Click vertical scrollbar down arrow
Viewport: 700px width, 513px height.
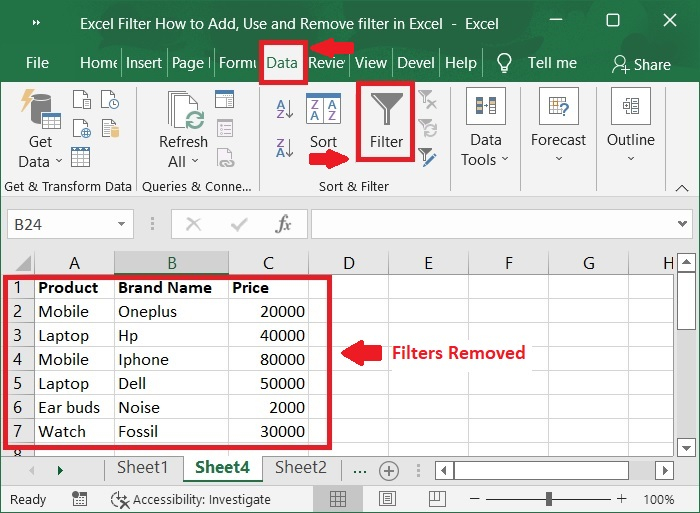[x=686, y=447]
